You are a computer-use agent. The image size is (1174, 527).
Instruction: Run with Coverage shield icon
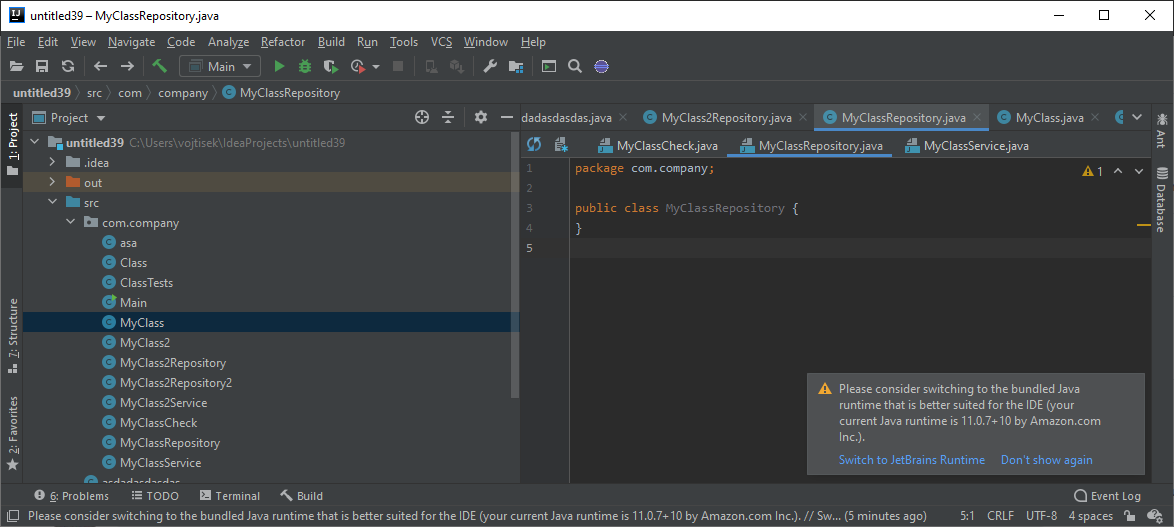pos(330,67)
